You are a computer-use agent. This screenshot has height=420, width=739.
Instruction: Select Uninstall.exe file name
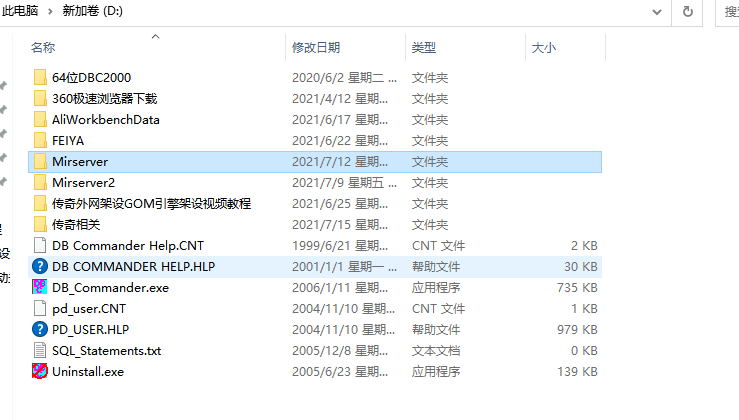click(88, 371)
